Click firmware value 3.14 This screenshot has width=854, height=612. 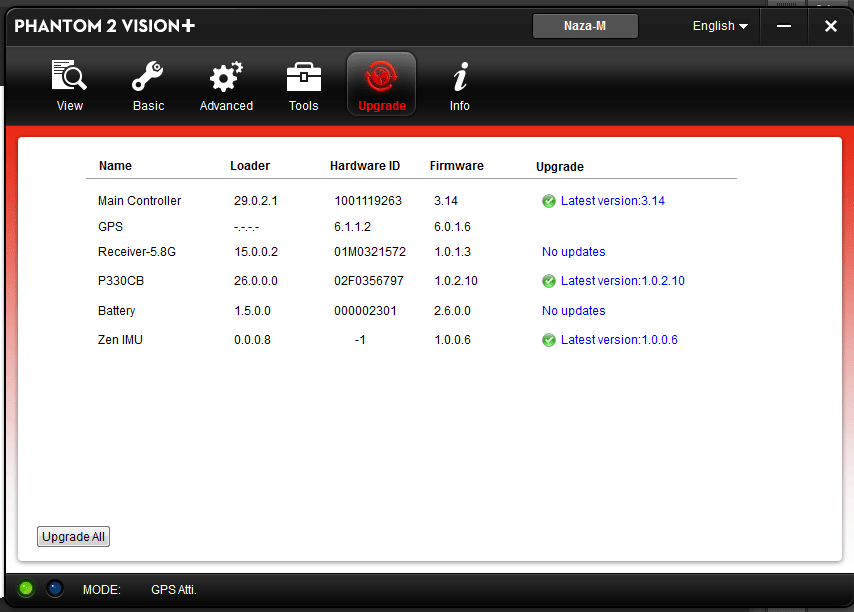tap(446, 201)
